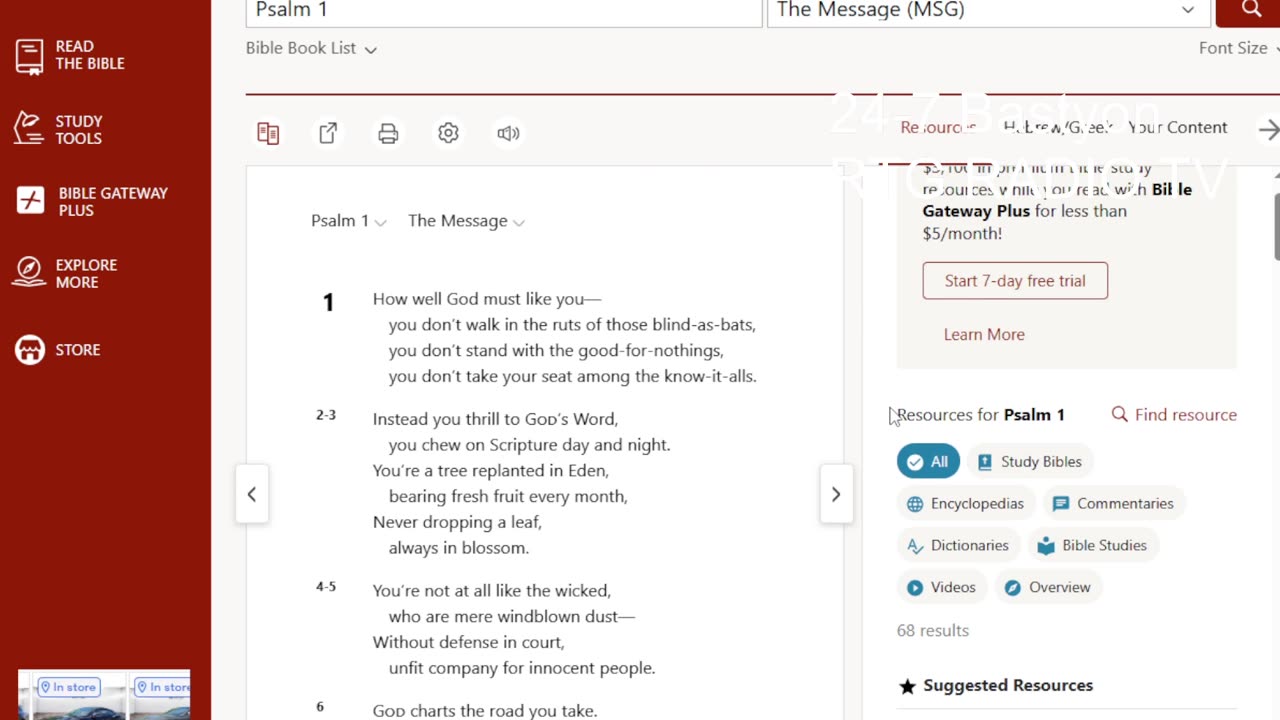The height and width of the screenshot is (720, 1280).
Task: Click the second In store ad thumbnail
Action: coord(160,694)
